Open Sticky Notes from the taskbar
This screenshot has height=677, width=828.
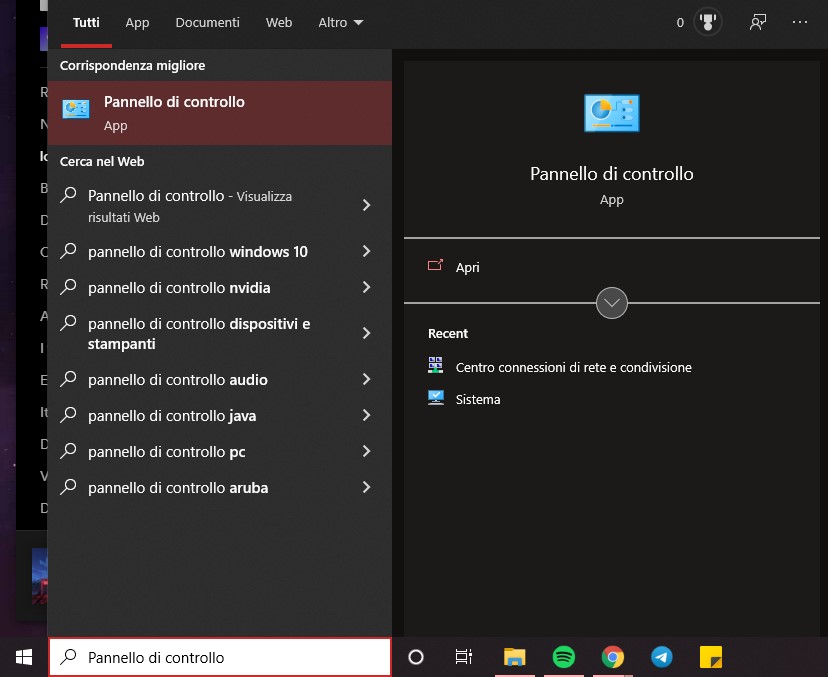click(711, 657)
